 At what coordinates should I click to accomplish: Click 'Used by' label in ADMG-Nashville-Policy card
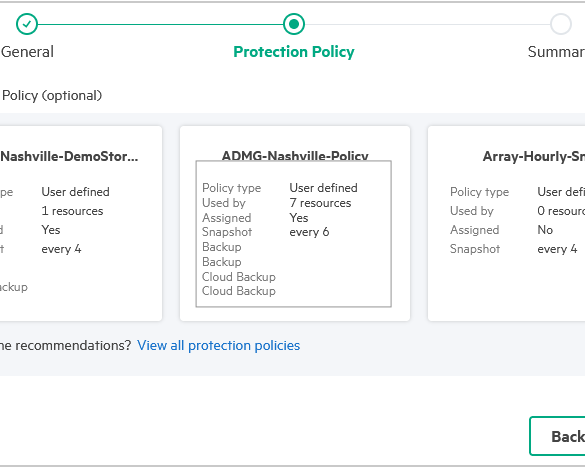224,203
